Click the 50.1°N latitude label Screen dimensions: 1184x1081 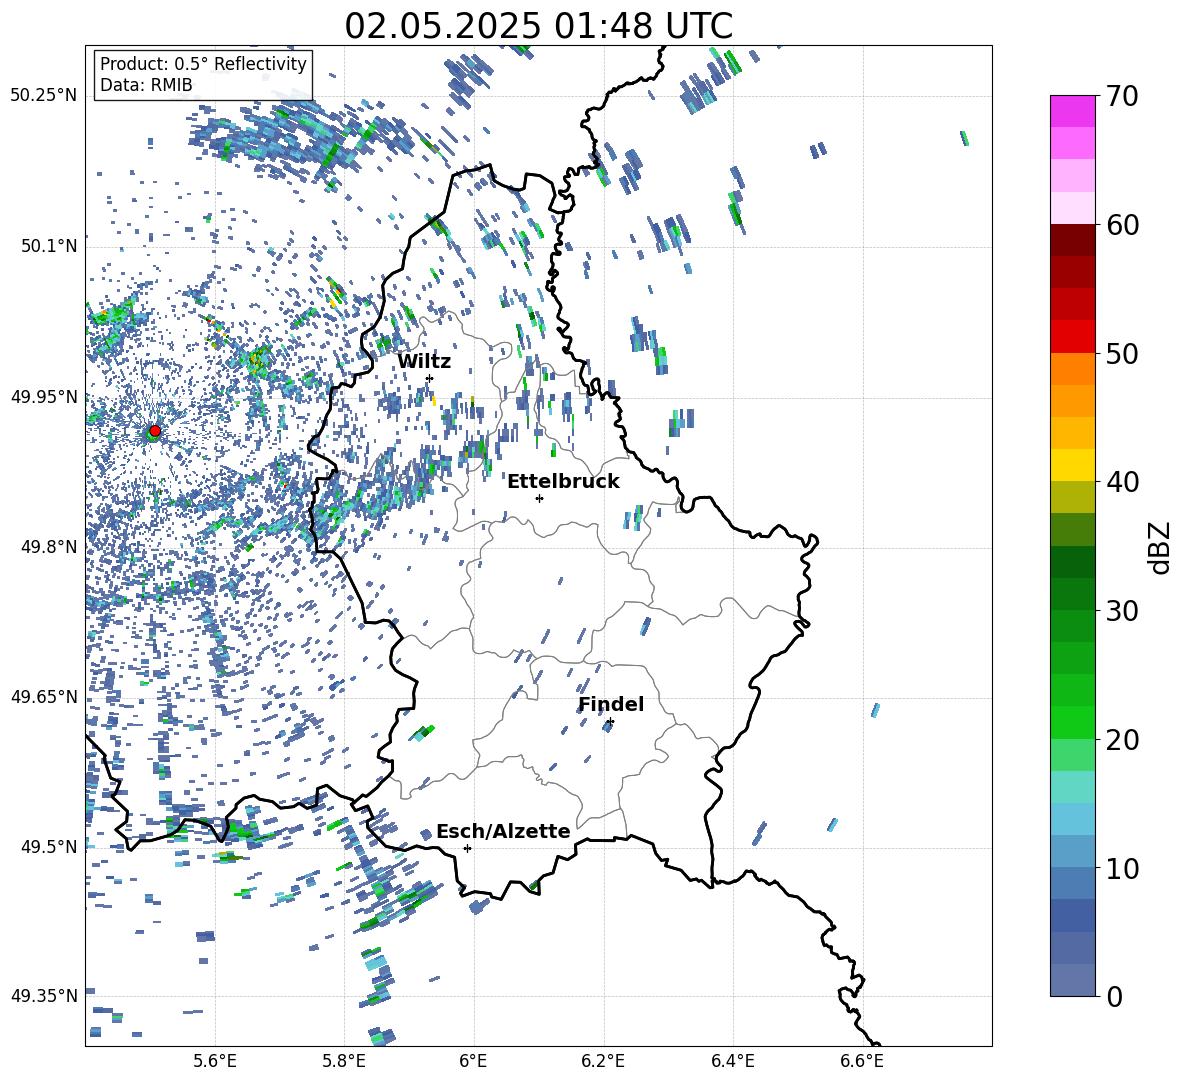tap(50, 246)
